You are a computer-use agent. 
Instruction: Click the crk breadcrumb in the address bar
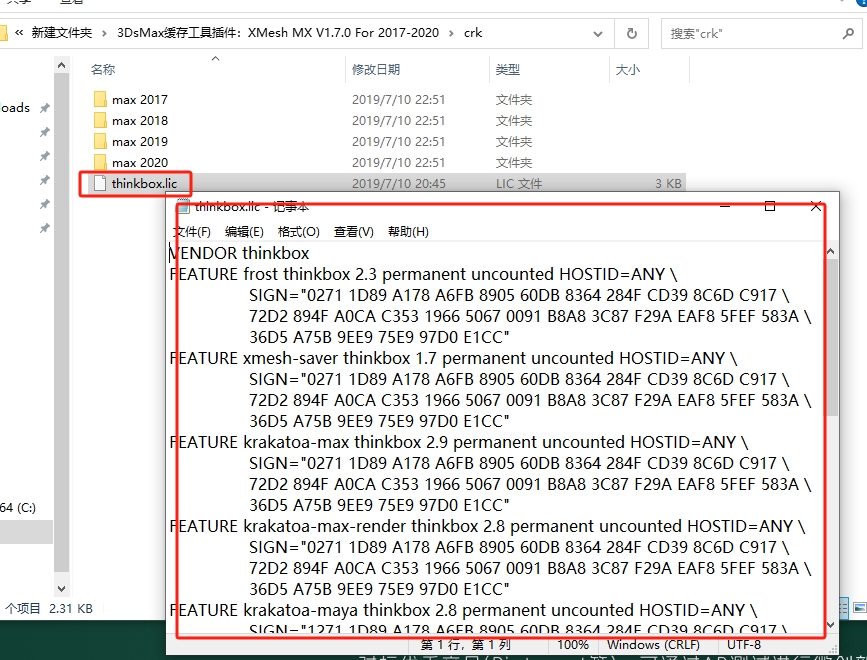pyautogui.click(x=473, y=33)
